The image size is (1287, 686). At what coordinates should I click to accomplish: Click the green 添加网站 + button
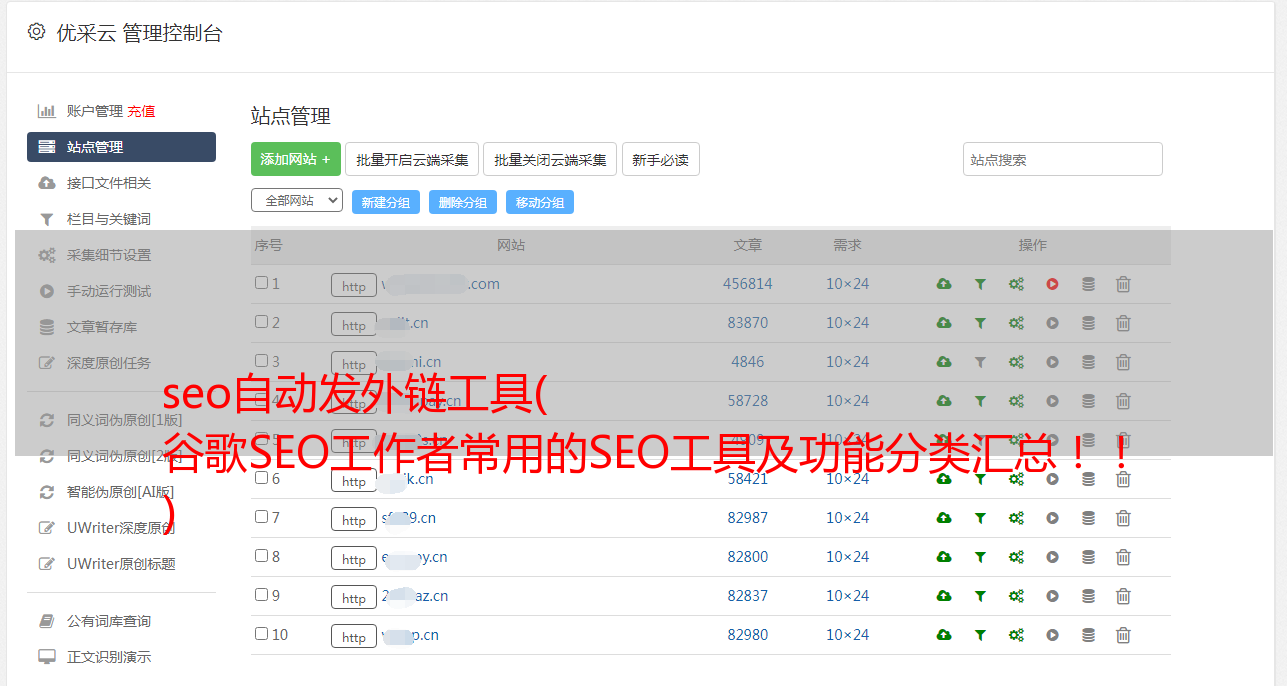[296, 159]
